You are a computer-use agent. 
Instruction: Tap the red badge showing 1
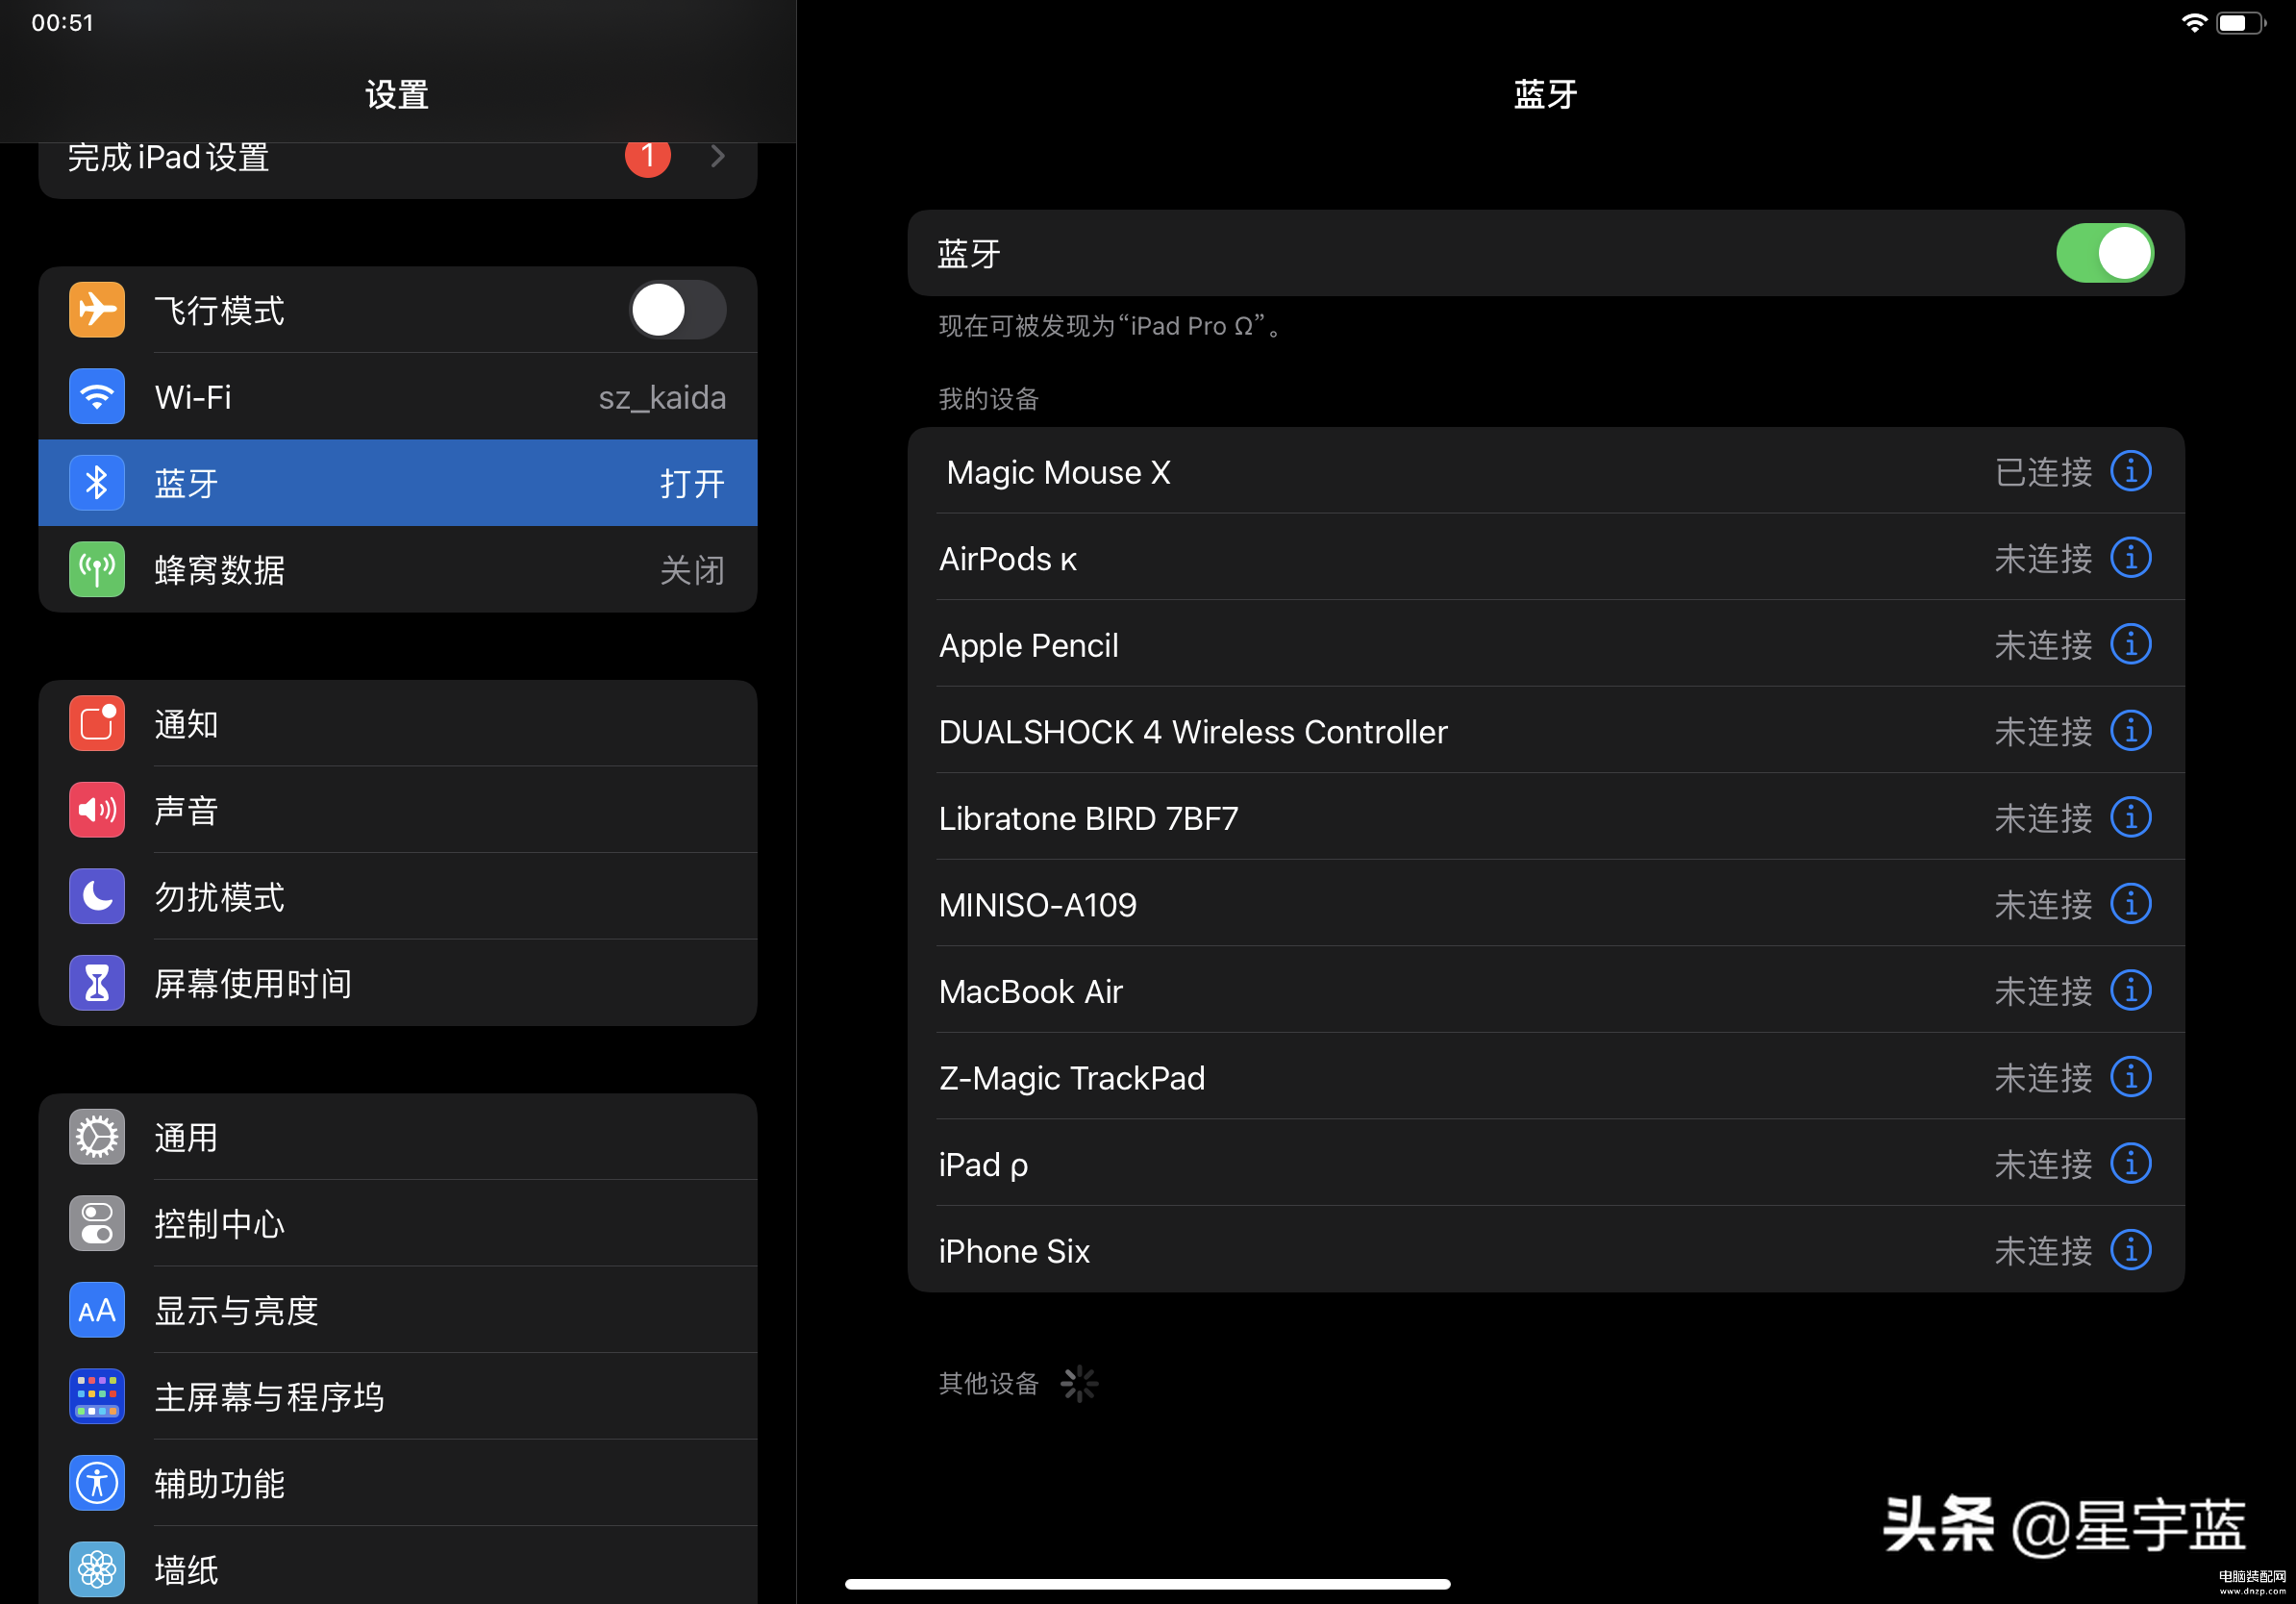[648, 156]
